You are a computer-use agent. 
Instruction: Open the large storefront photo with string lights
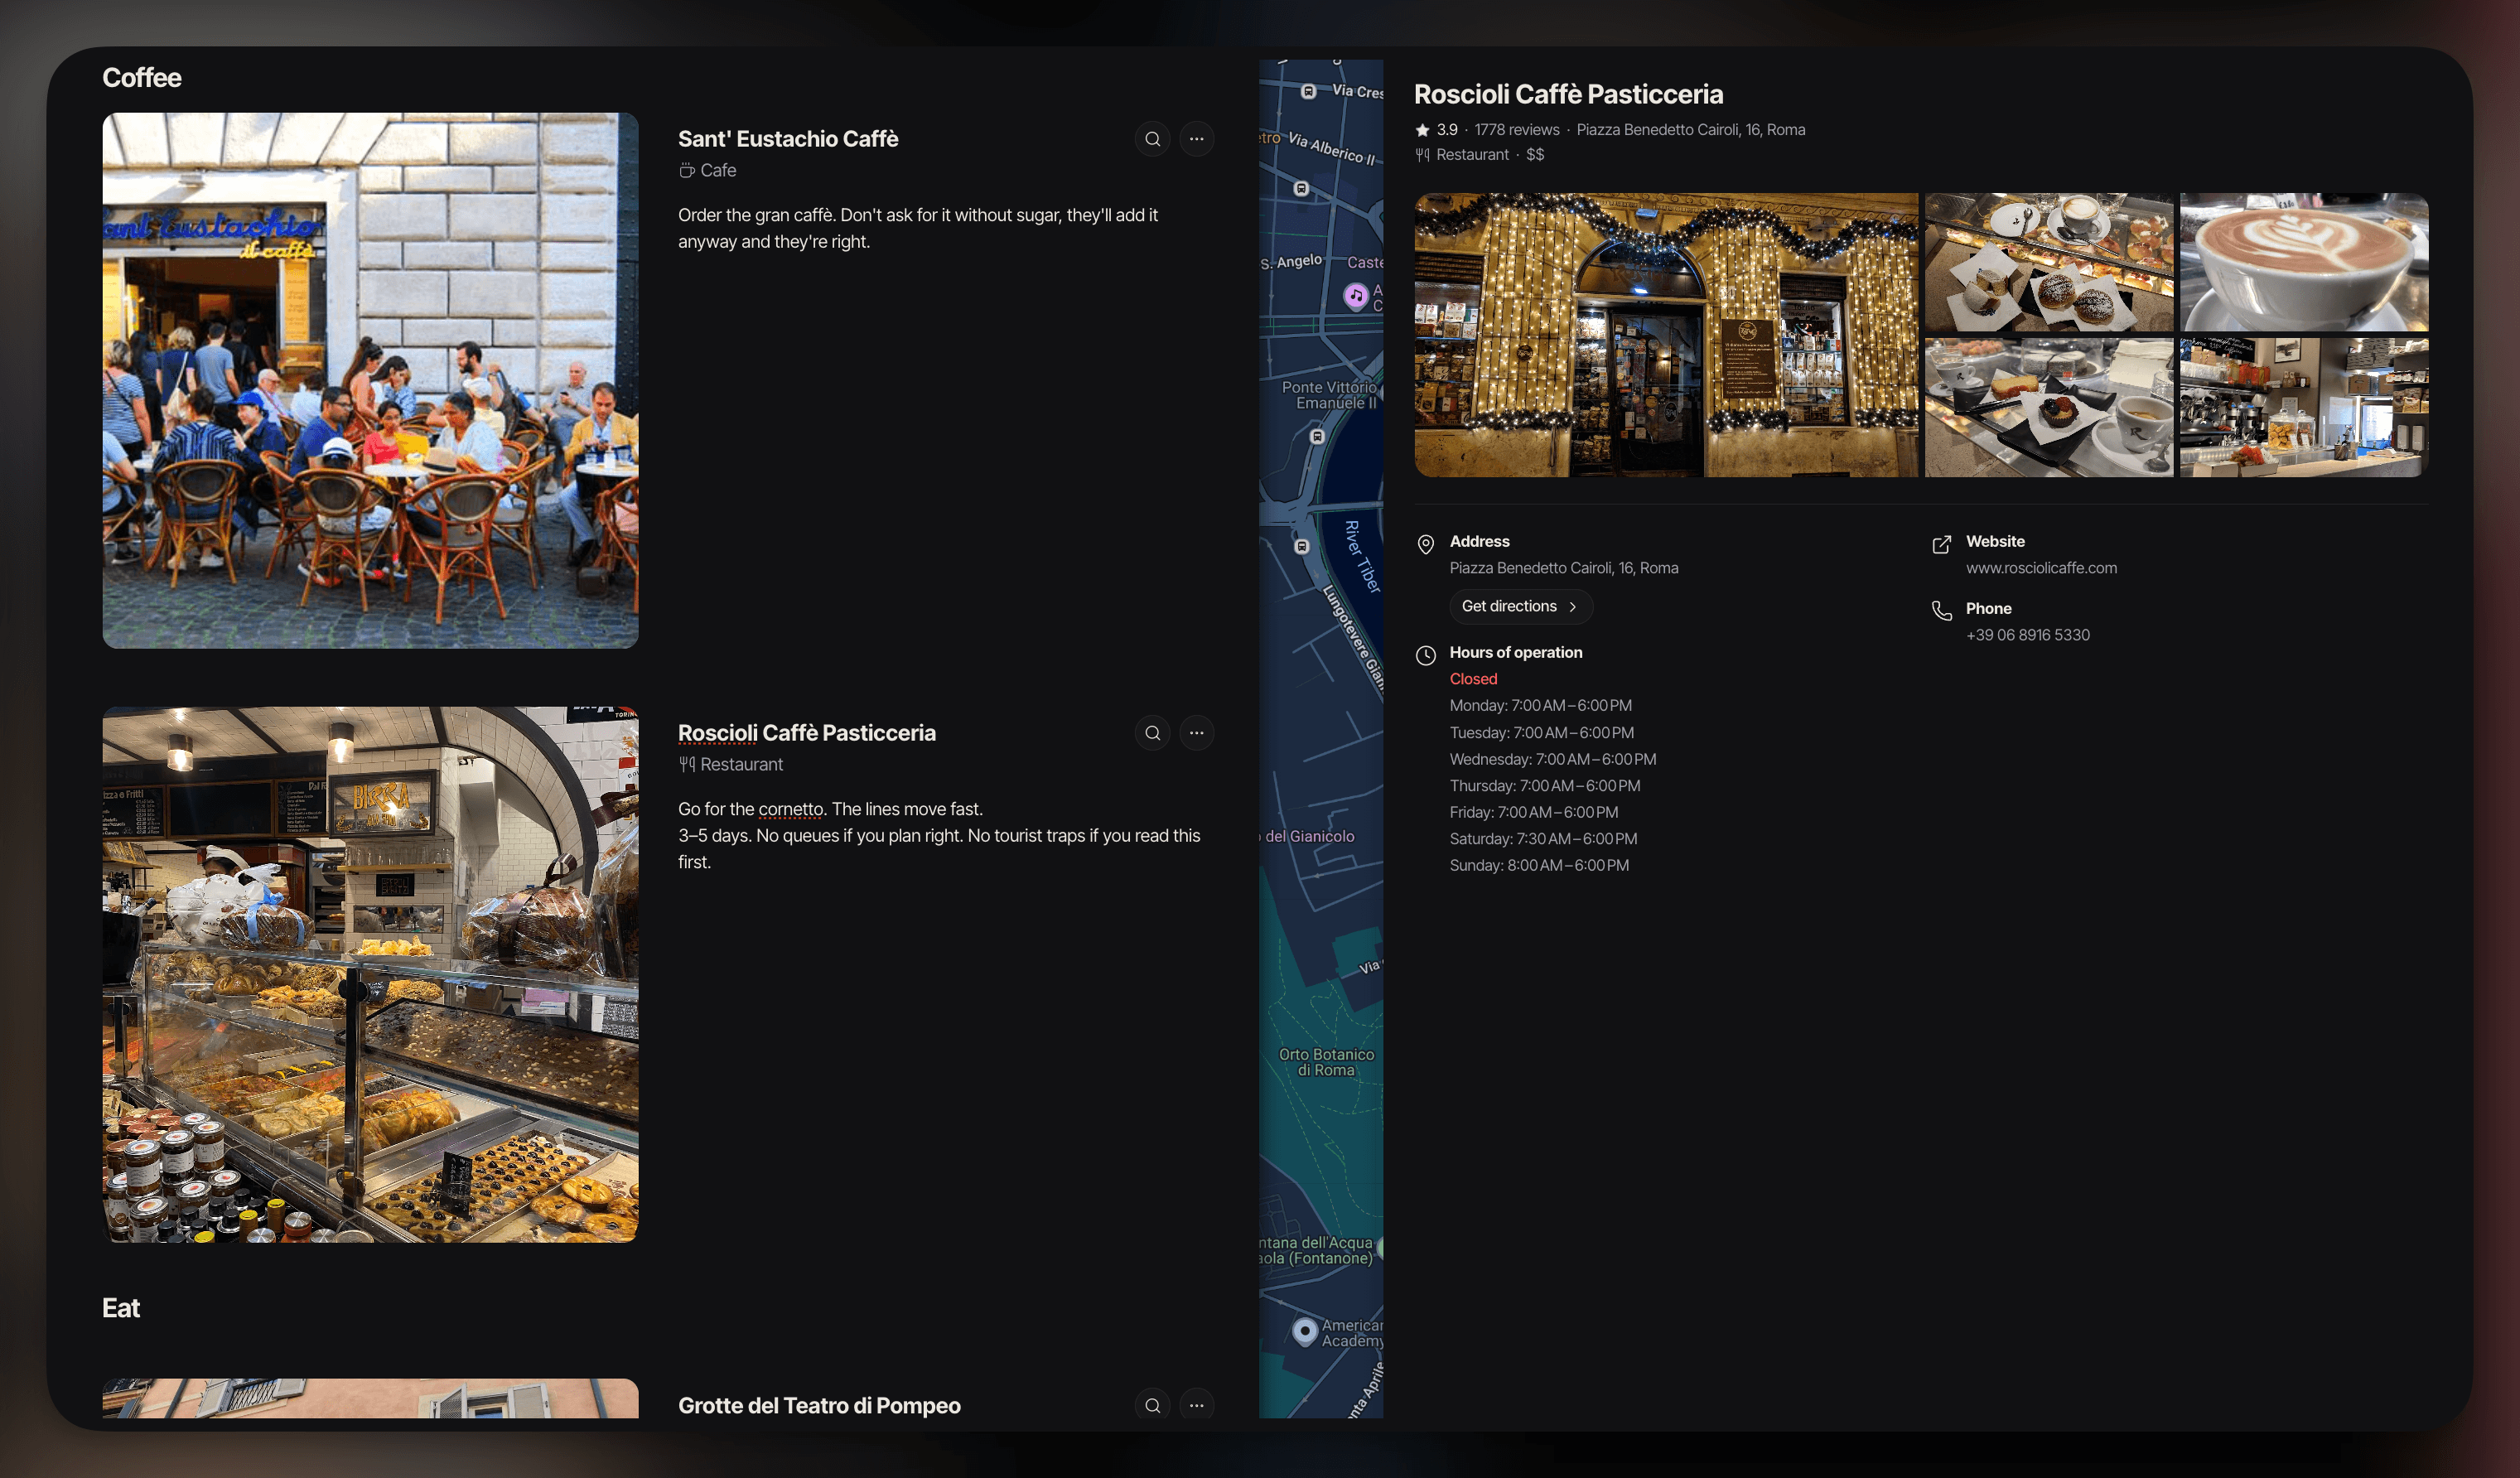tap(1666, 335)
